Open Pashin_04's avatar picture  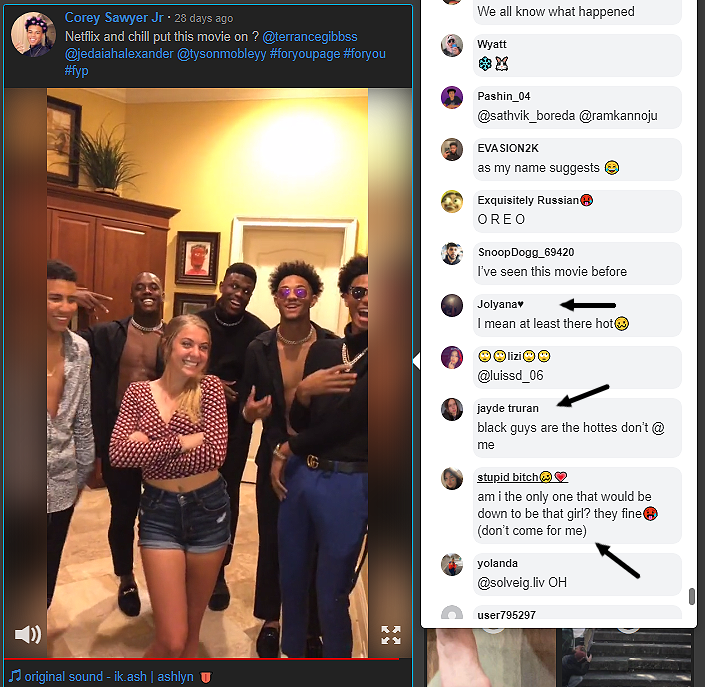[x=452, y=98]
